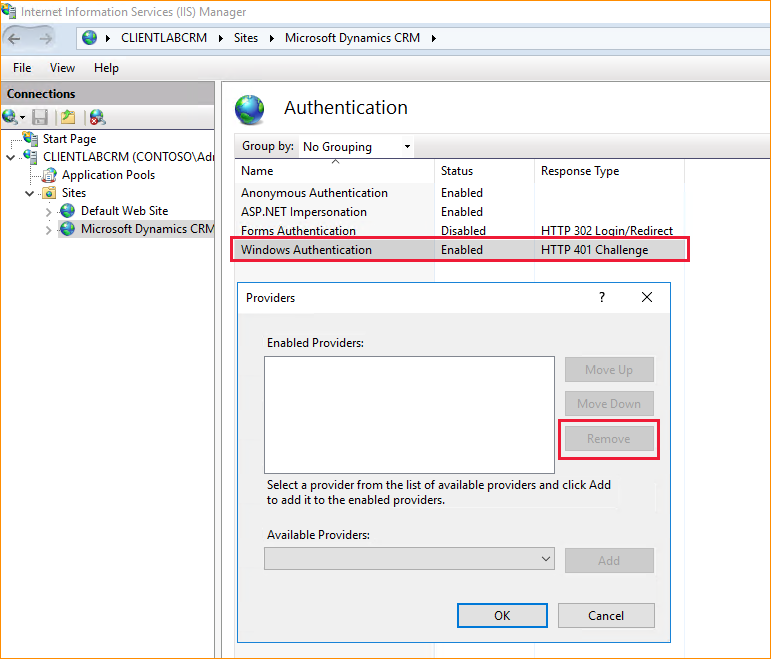Click the Move Down button
Viewport: 771px width, 659px height.
click(609, 404)
